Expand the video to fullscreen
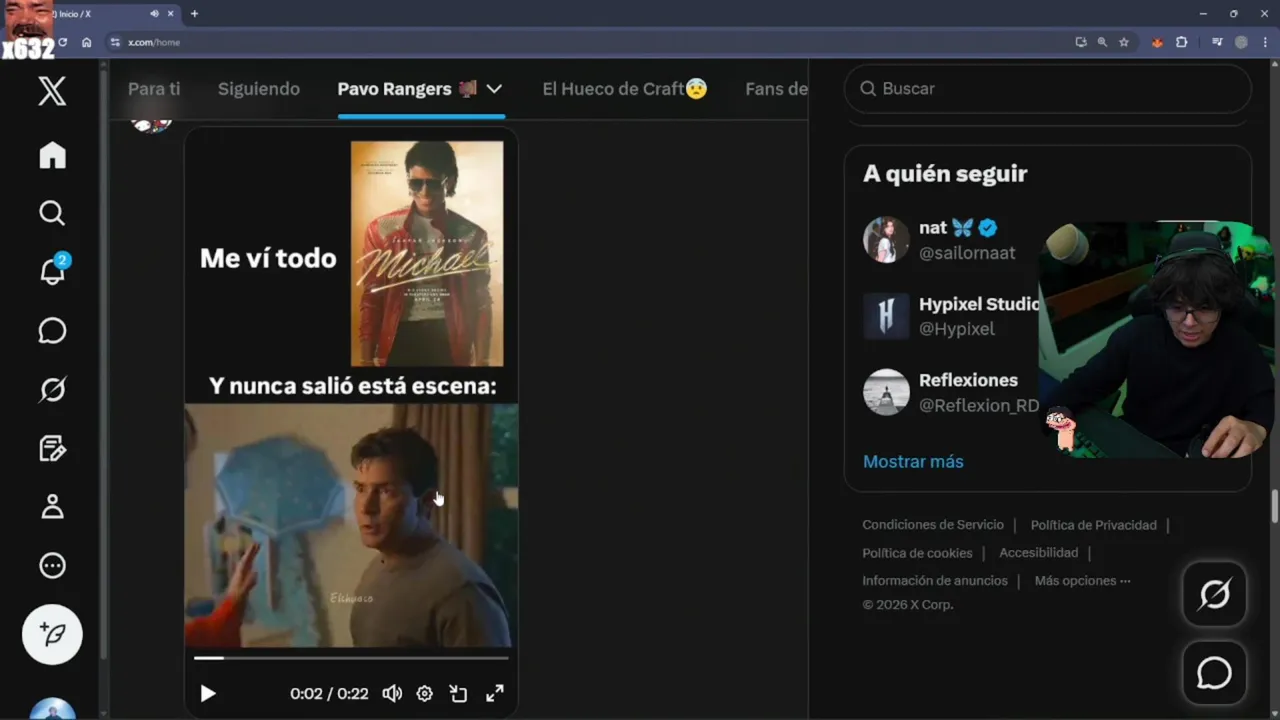 click(494, 693)
